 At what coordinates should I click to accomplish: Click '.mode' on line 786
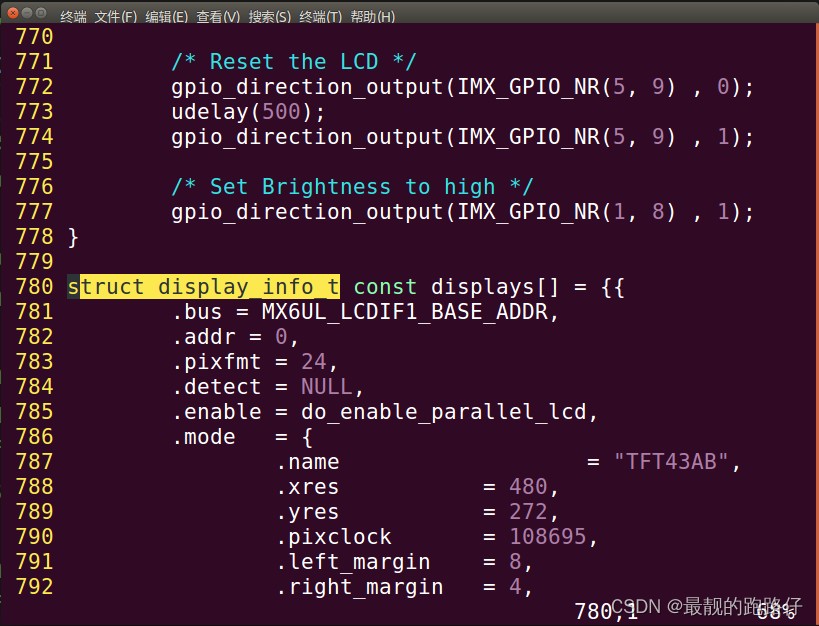(204, 437)
